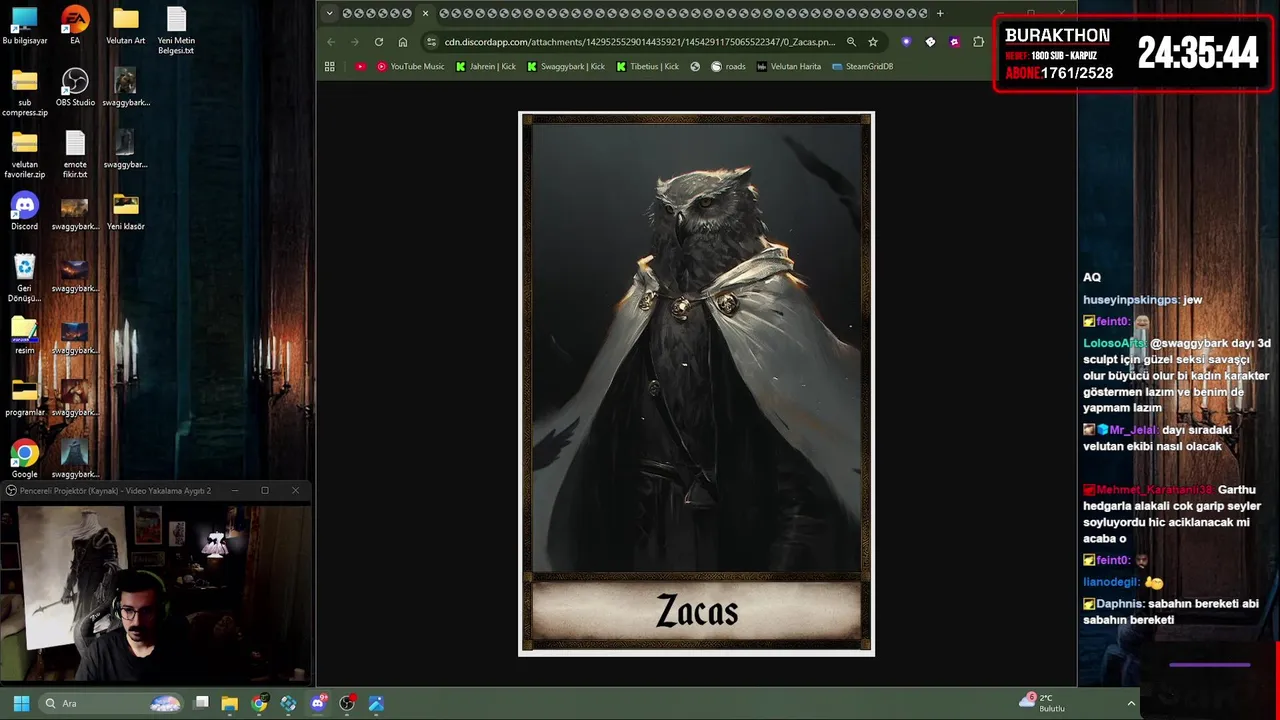Click the browser Back arrow
The image size is (1280, 720).
pos(331,42)
